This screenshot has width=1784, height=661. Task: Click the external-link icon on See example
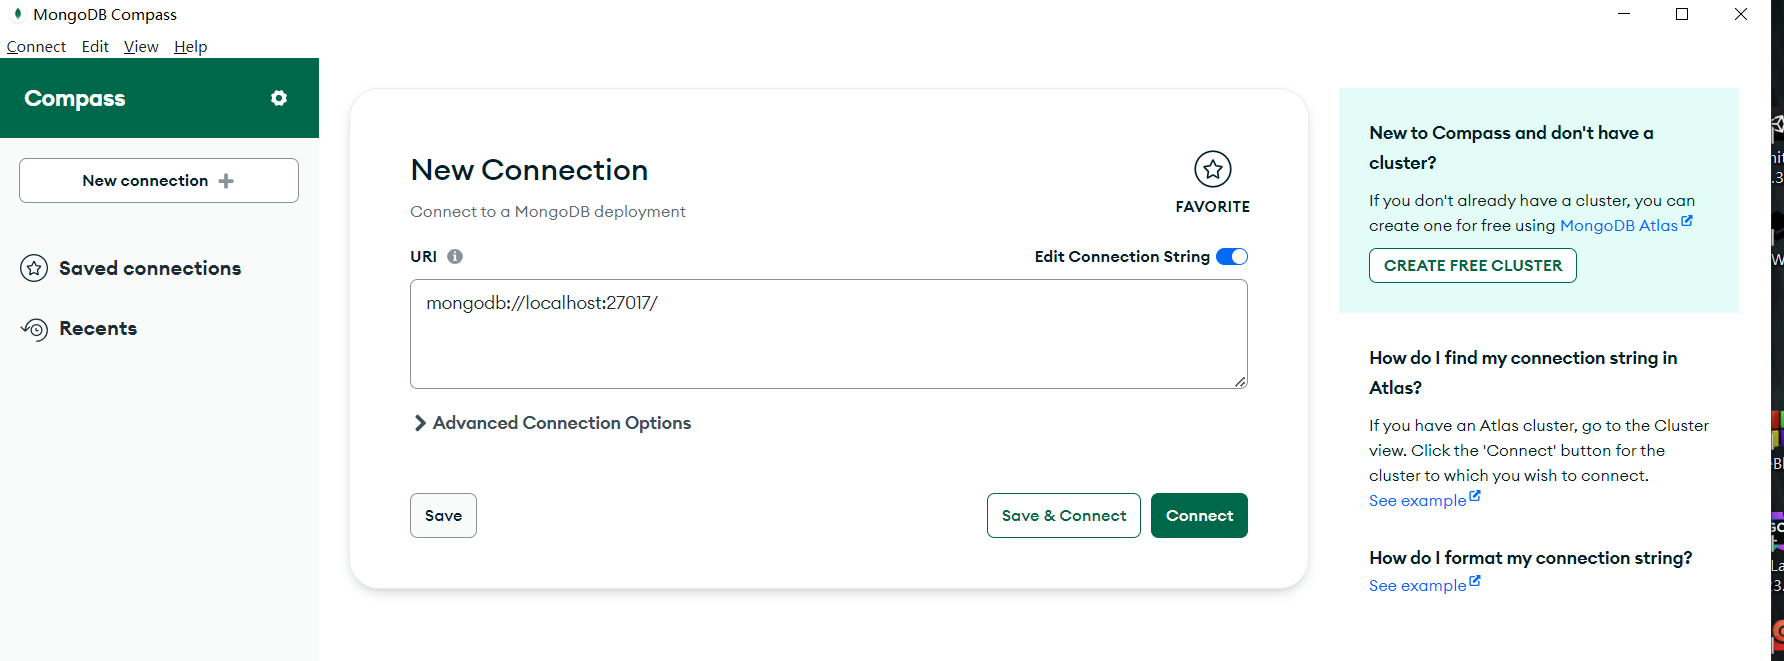pyautogui.click(x=1476, y=496)
